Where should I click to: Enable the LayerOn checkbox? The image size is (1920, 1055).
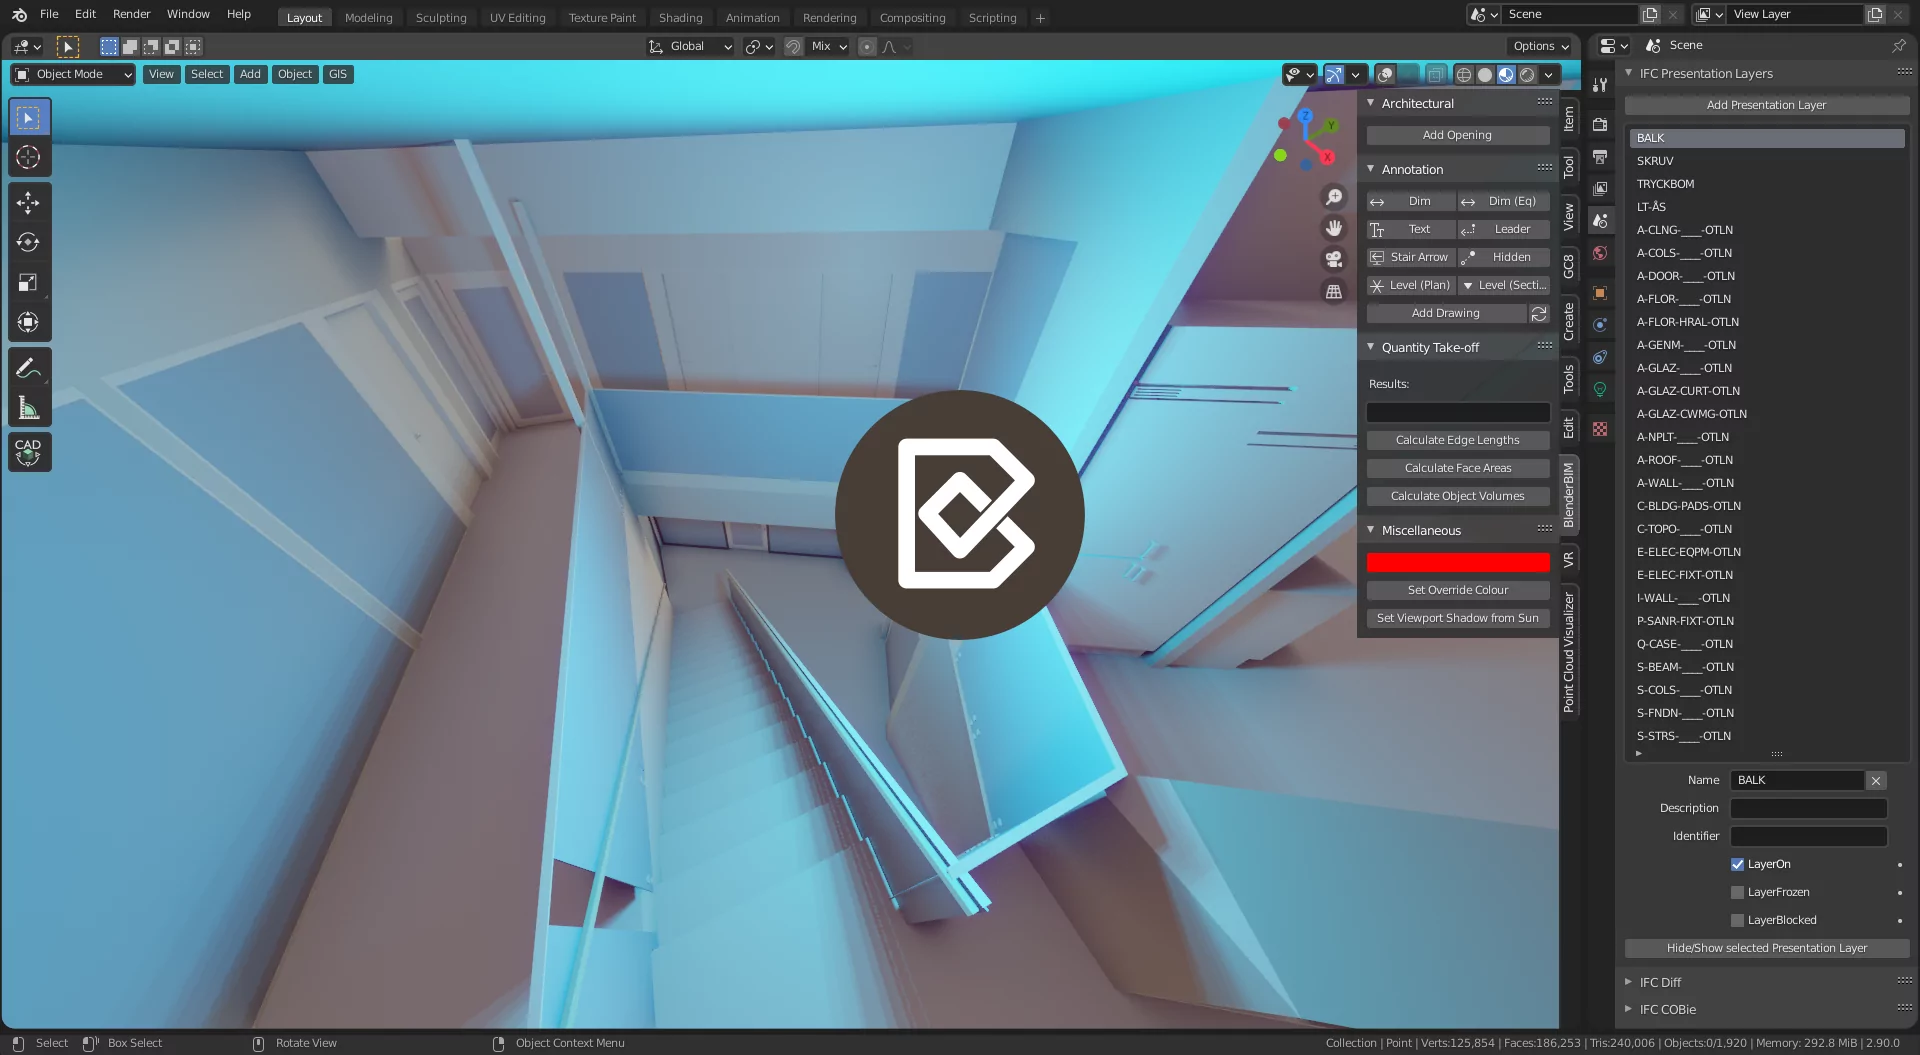pos(1737,864)
